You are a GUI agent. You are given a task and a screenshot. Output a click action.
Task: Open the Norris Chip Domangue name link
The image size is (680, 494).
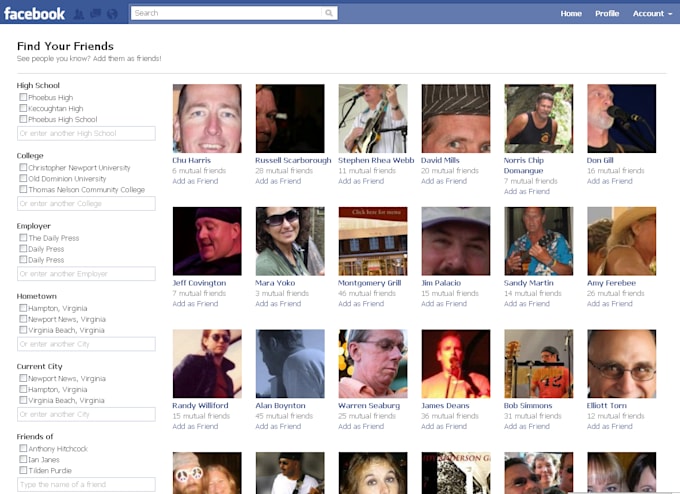coord(523,166)
